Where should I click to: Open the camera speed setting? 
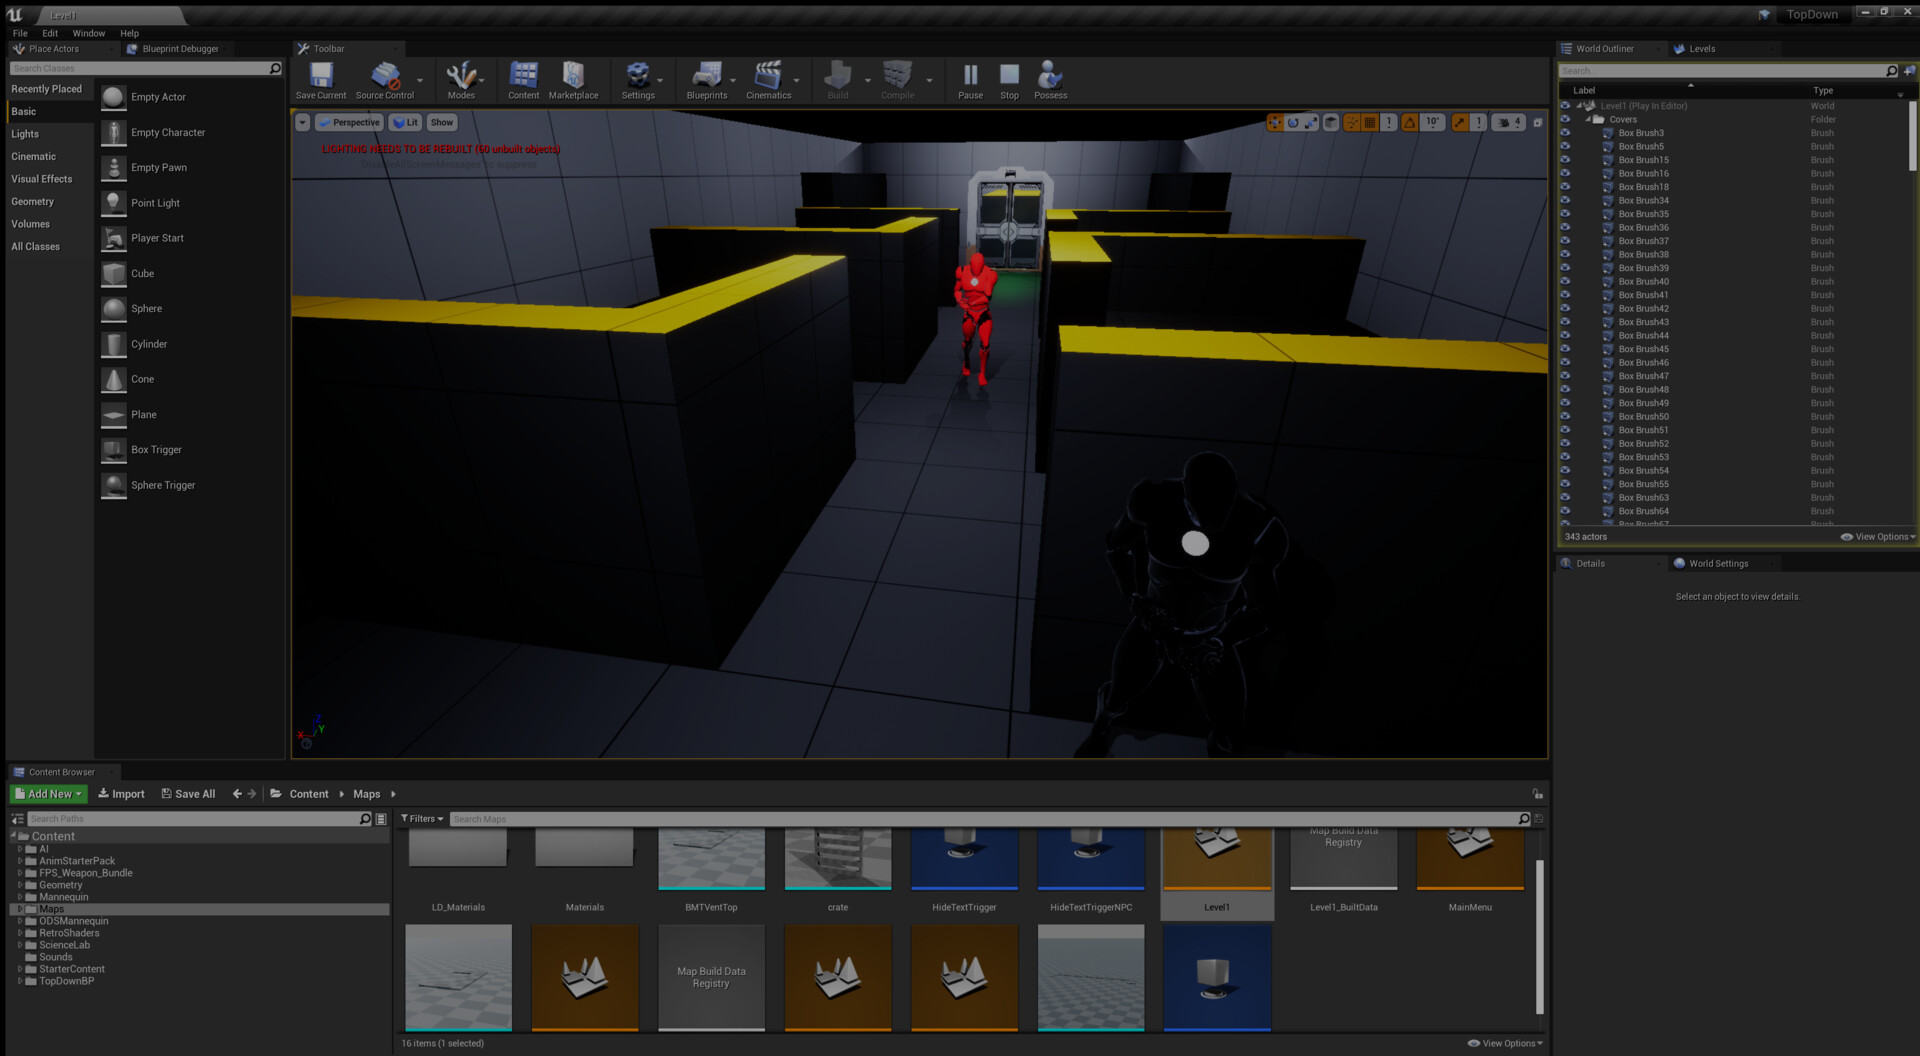tap(1508, 122)
